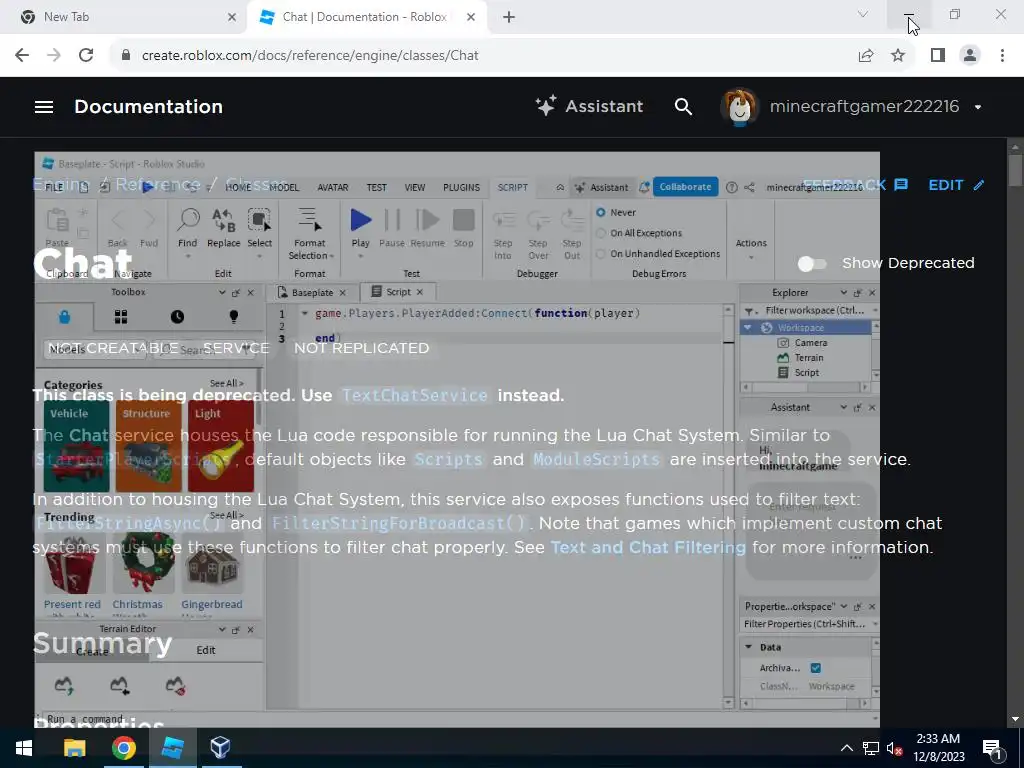Switch to Edit tab in Studio Terrain Editor
This screenshot has height=768, width=1024.
point(206,650)
